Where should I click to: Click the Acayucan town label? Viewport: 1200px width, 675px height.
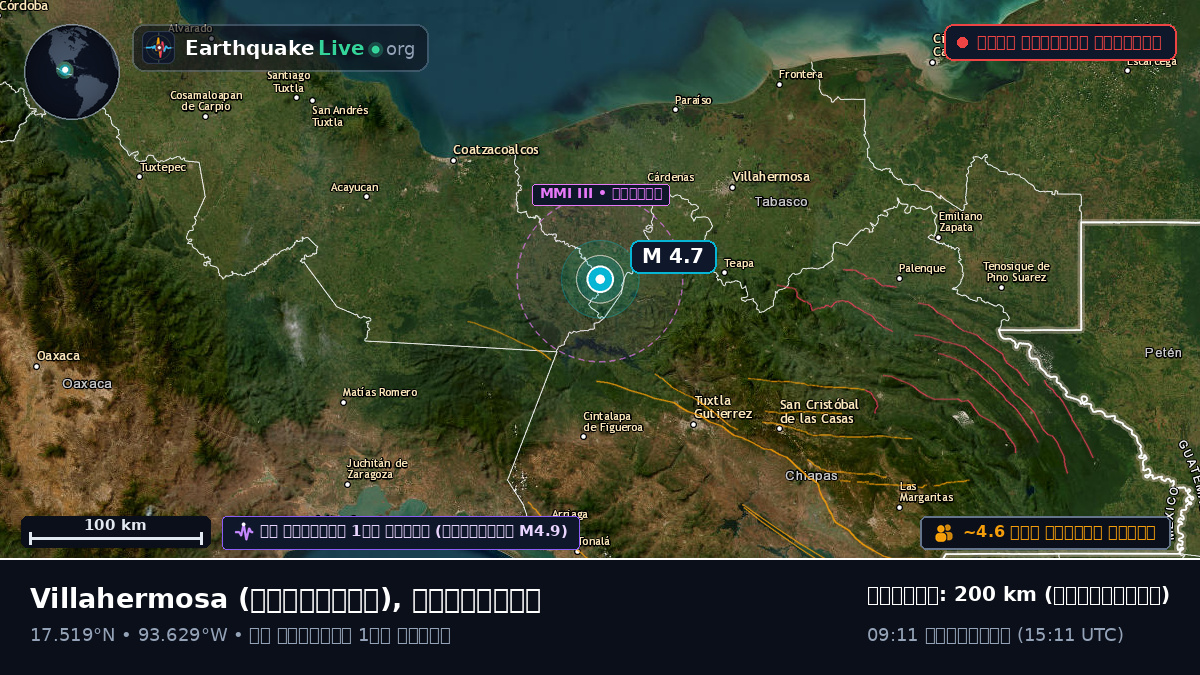355,187
